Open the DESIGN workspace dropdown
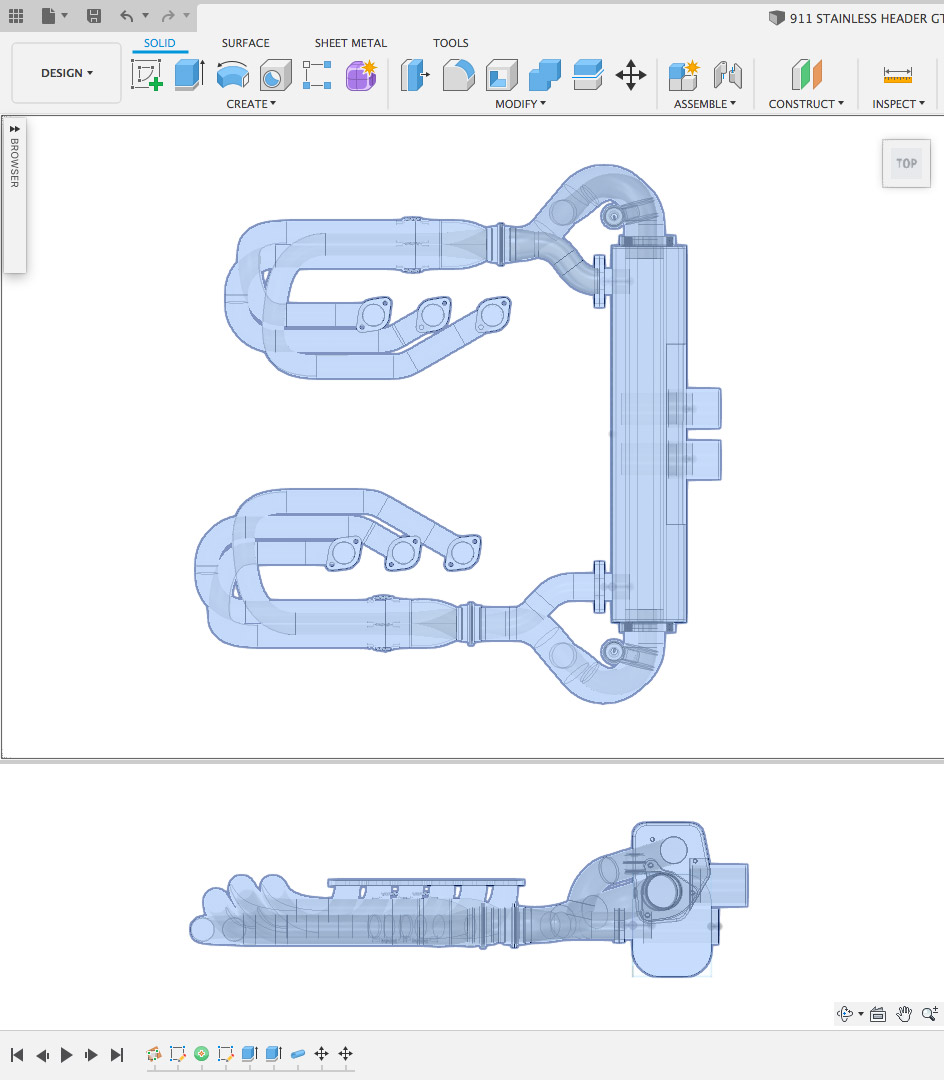Viewport: 944px width, 1080px height. point(67,73)
